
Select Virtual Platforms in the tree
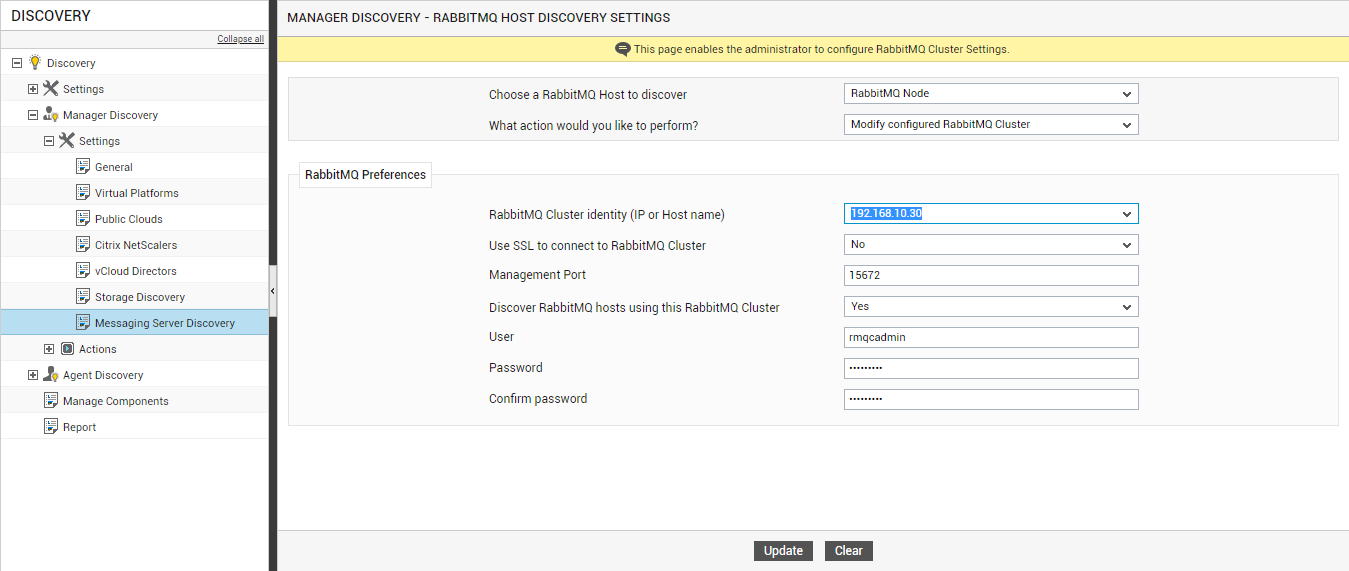[x=137, y=193]
